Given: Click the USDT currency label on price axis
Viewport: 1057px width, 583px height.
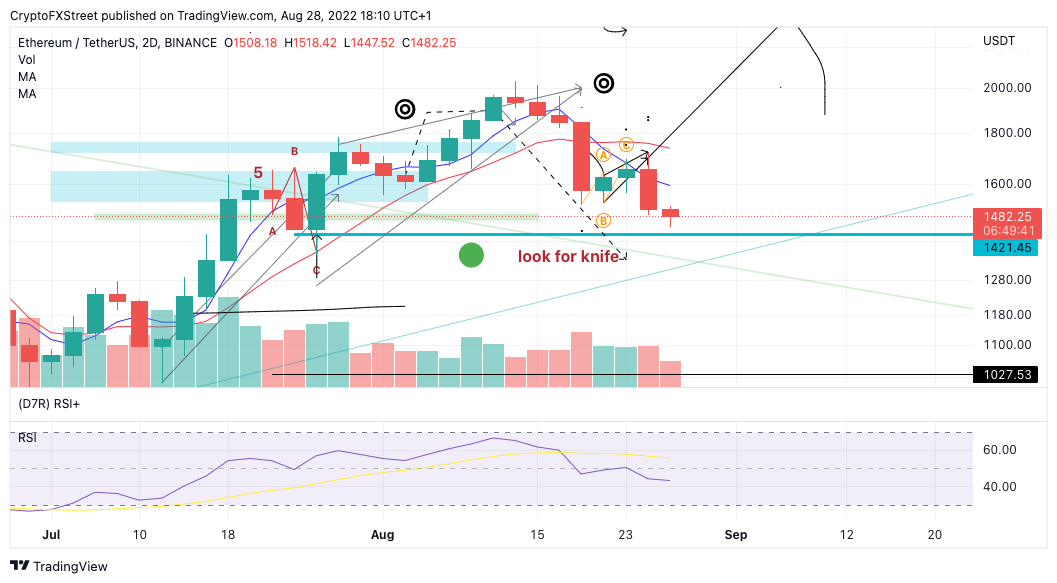Looking at the screenshot, I should pos(998,41).
